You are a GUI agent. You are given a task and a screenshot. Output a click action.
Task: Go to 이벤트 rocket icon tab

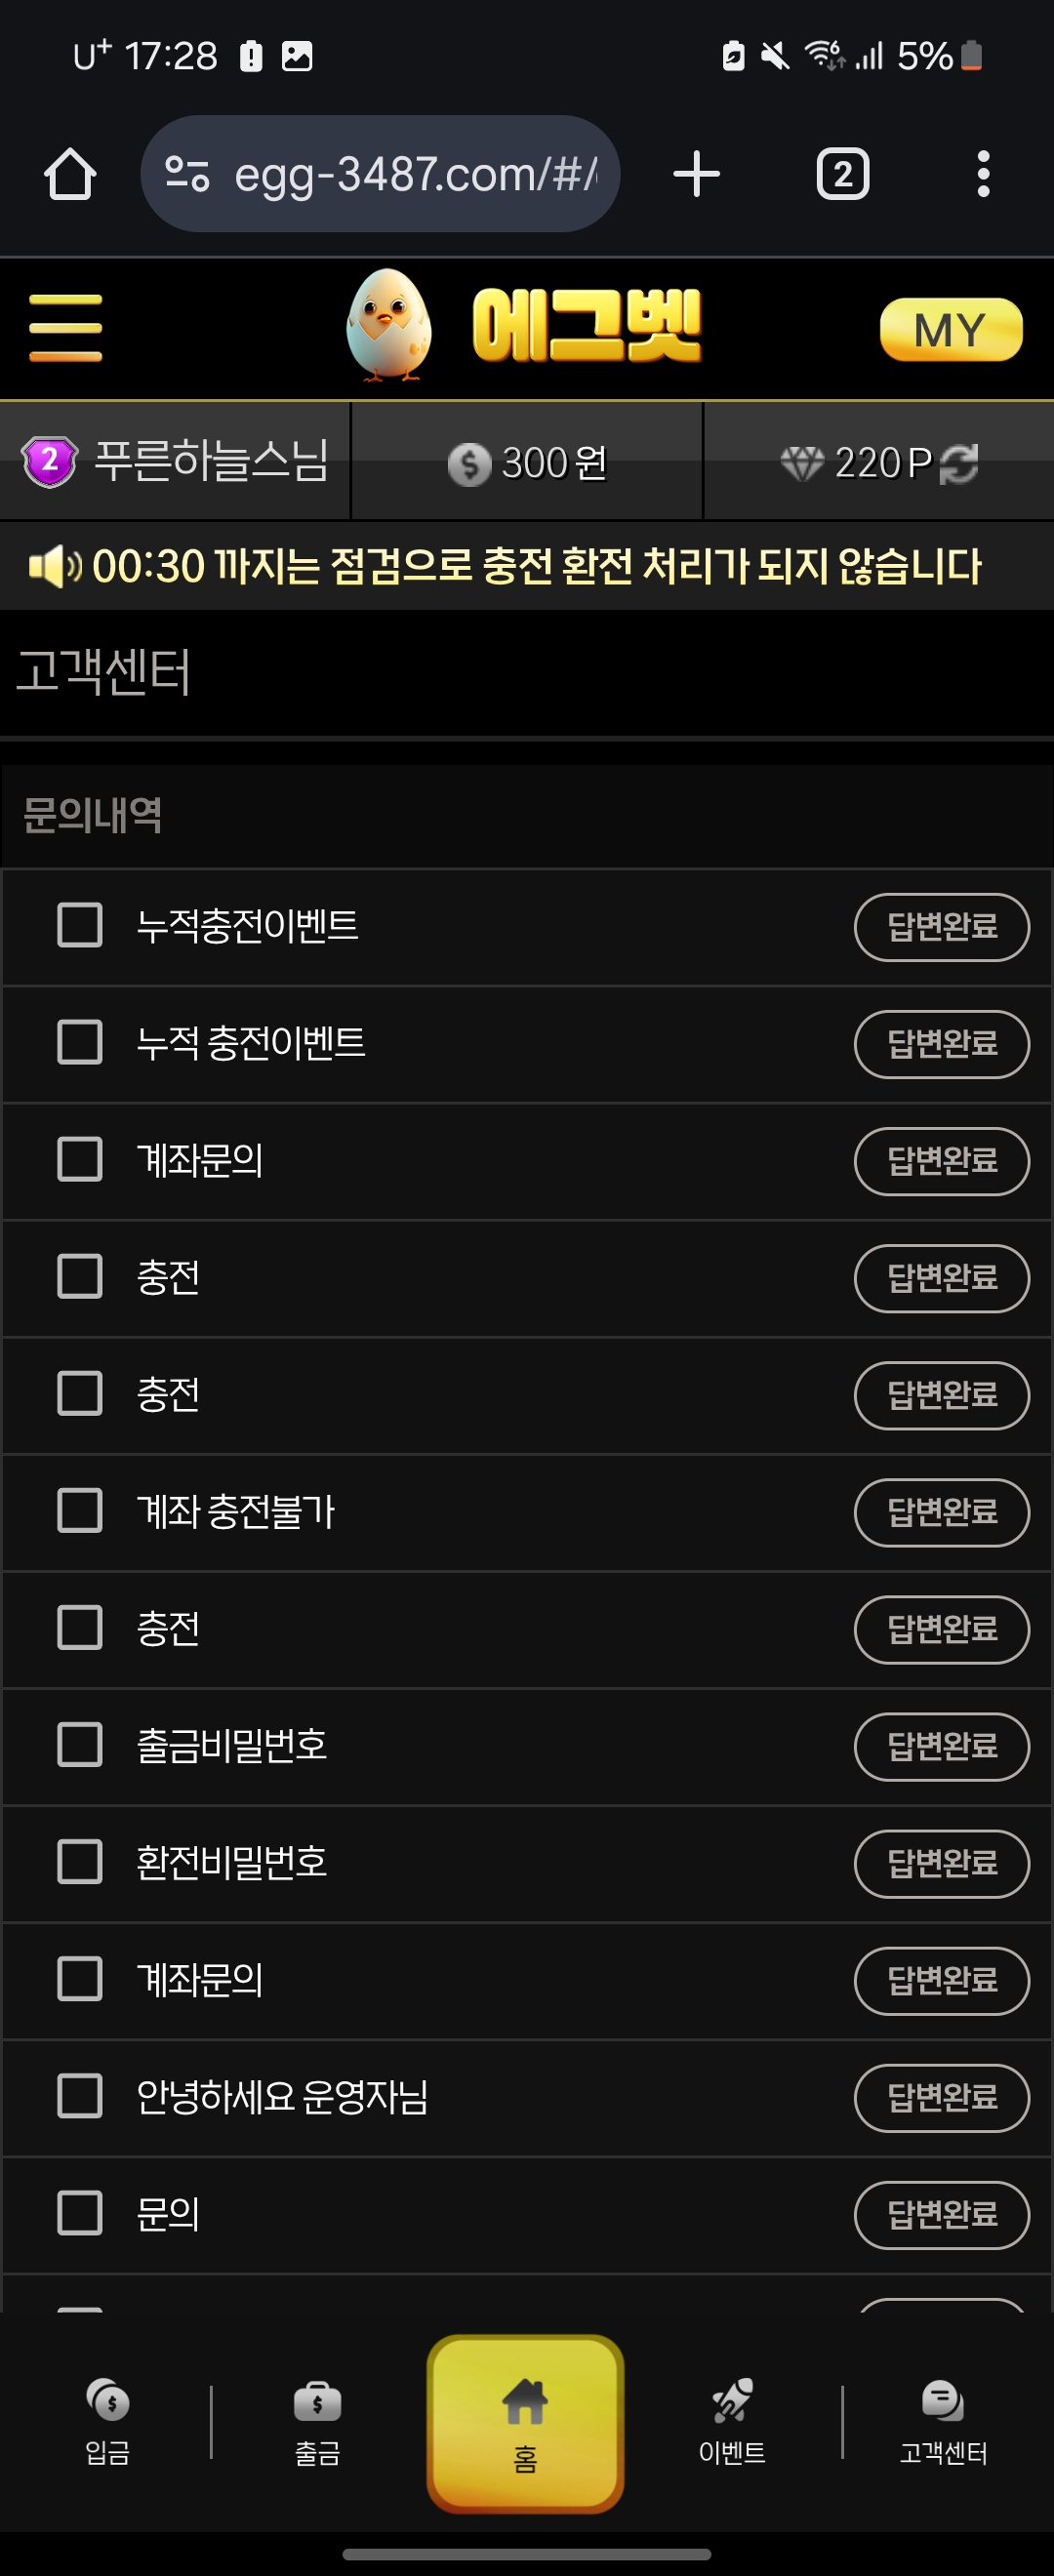[x=732, y=2420]
